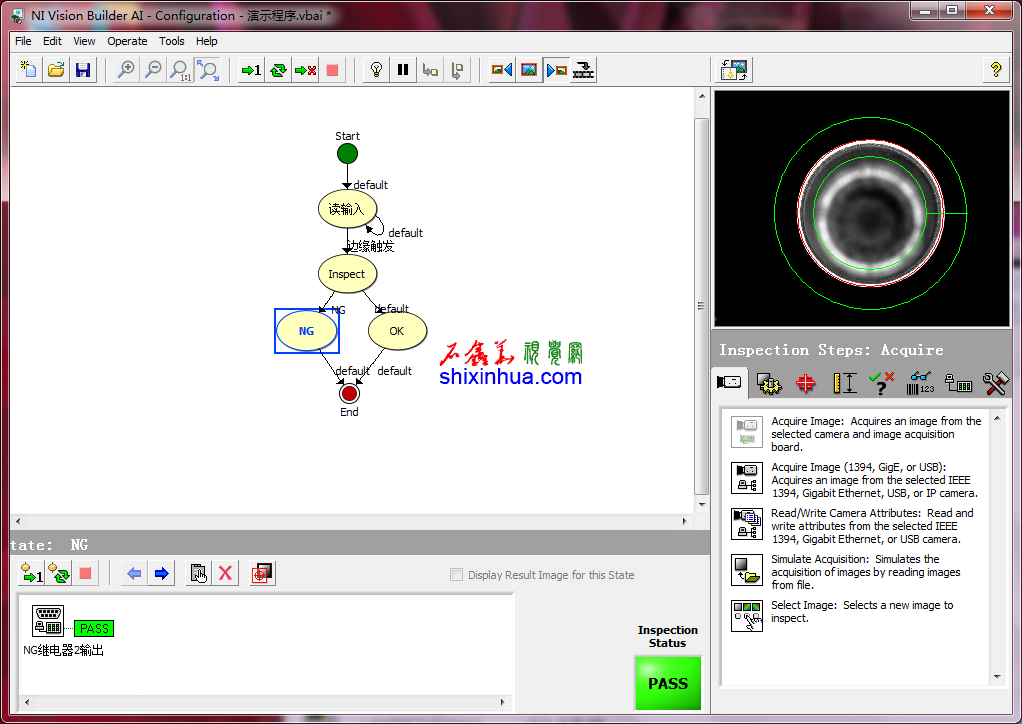Stop inspection using the main toolbar square
Viewport: 1022px width, 724px height.
pos(332,70)
